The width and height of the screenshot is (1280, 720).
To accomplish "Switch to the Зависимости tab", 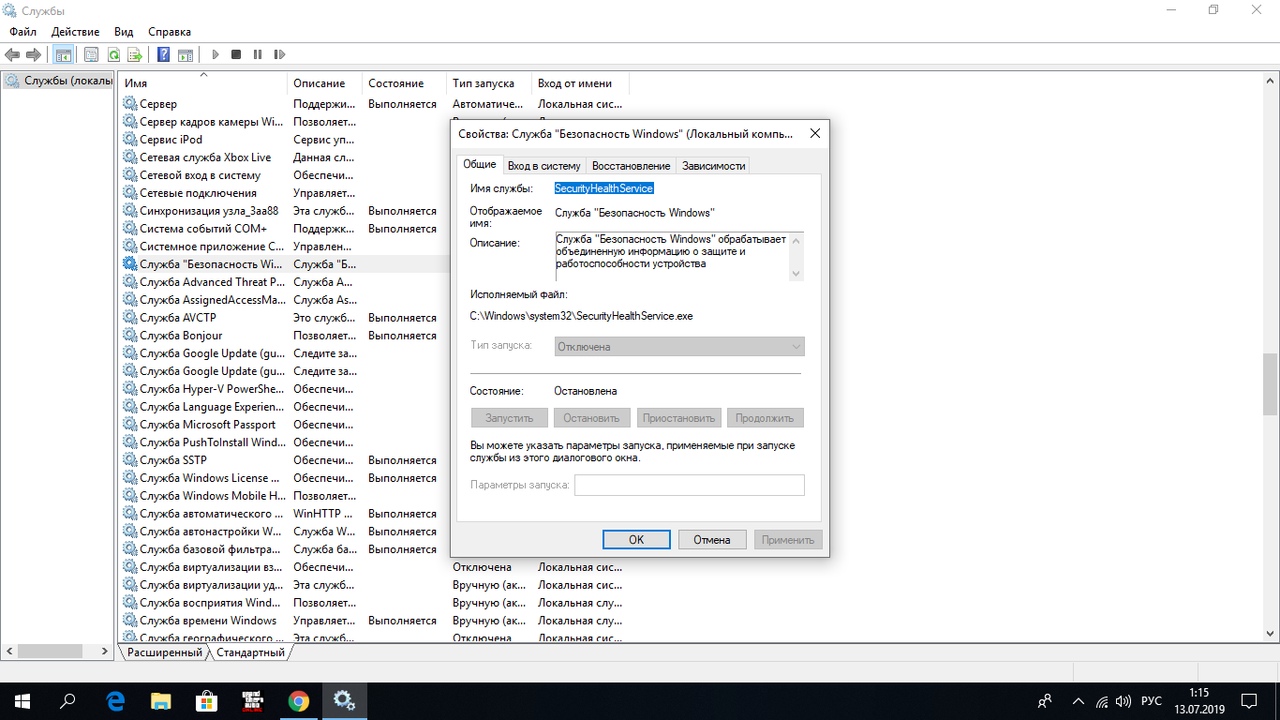I will point(714,166).
